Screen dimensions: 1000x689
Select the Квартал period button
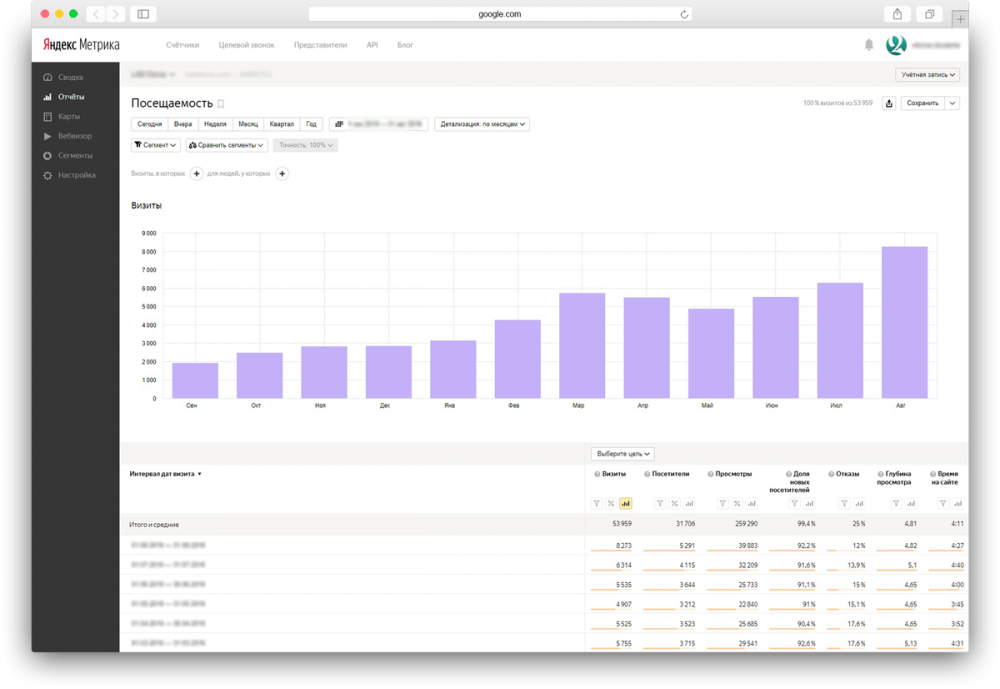pyautogui.click(x=282, y=124)
